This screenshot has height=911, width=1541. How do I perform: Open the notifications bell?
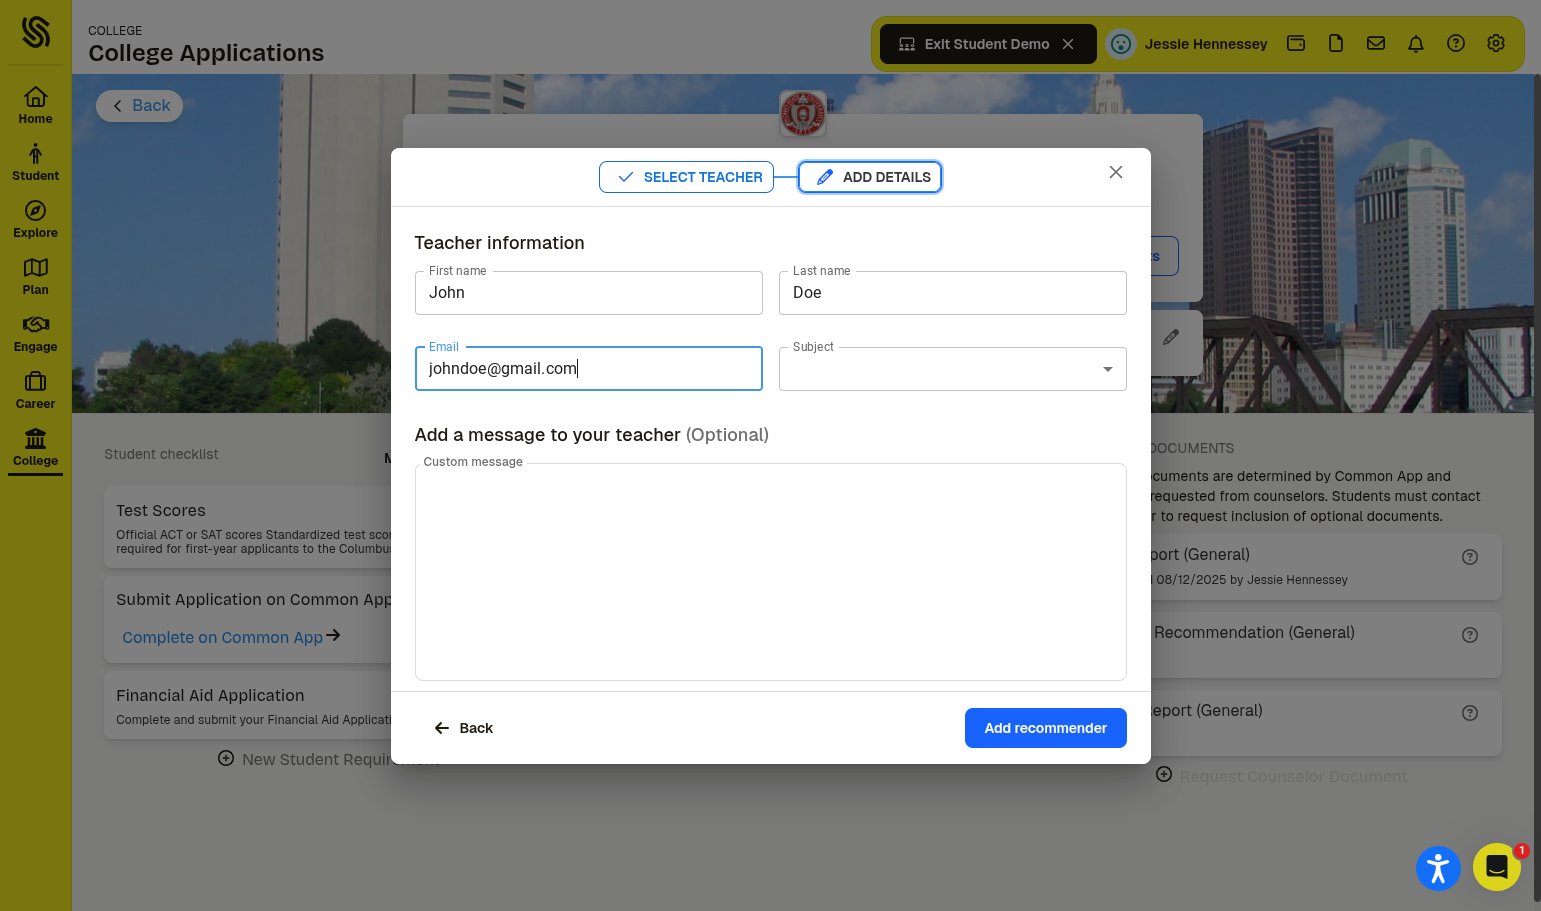click(1416, 43)
